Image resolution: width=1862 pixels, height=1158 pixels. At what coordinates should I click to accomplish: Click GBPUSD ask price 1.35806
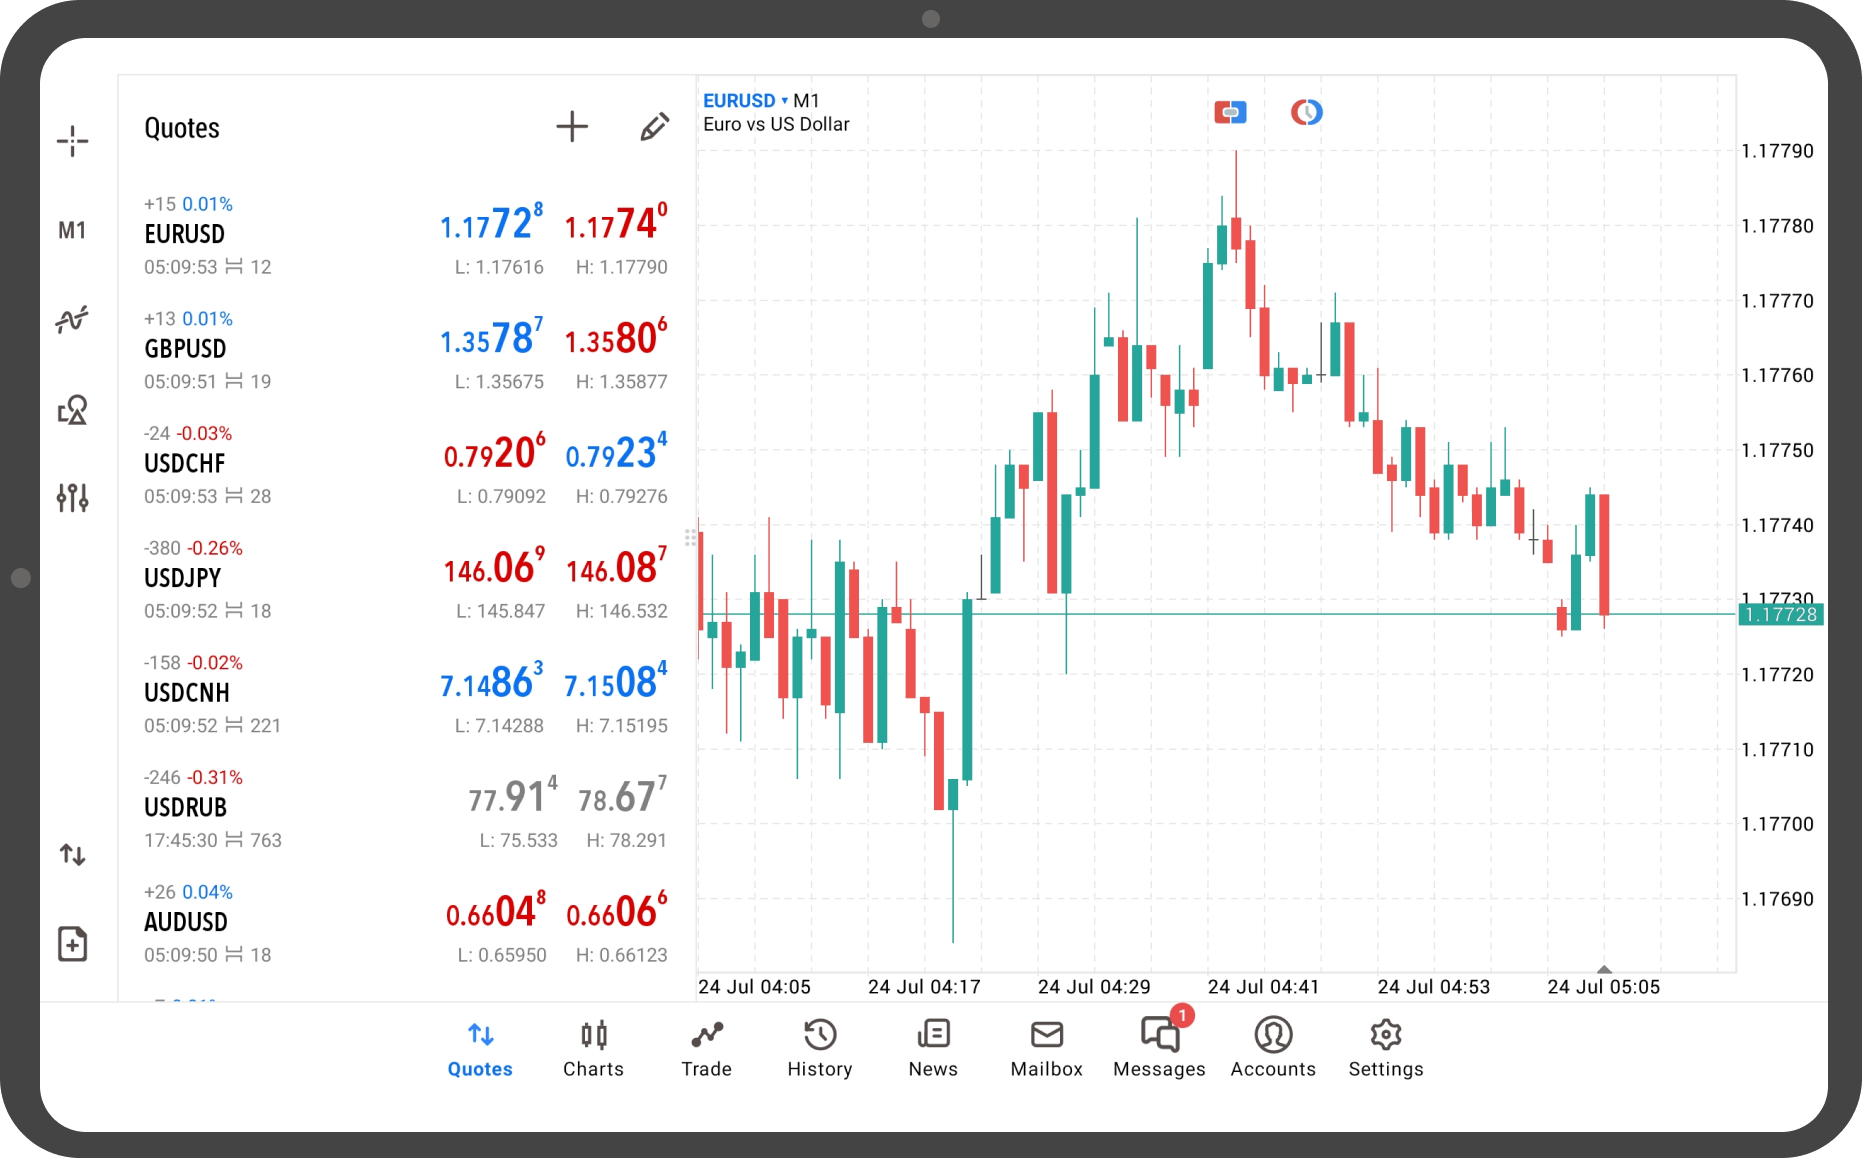coord(616,338)
